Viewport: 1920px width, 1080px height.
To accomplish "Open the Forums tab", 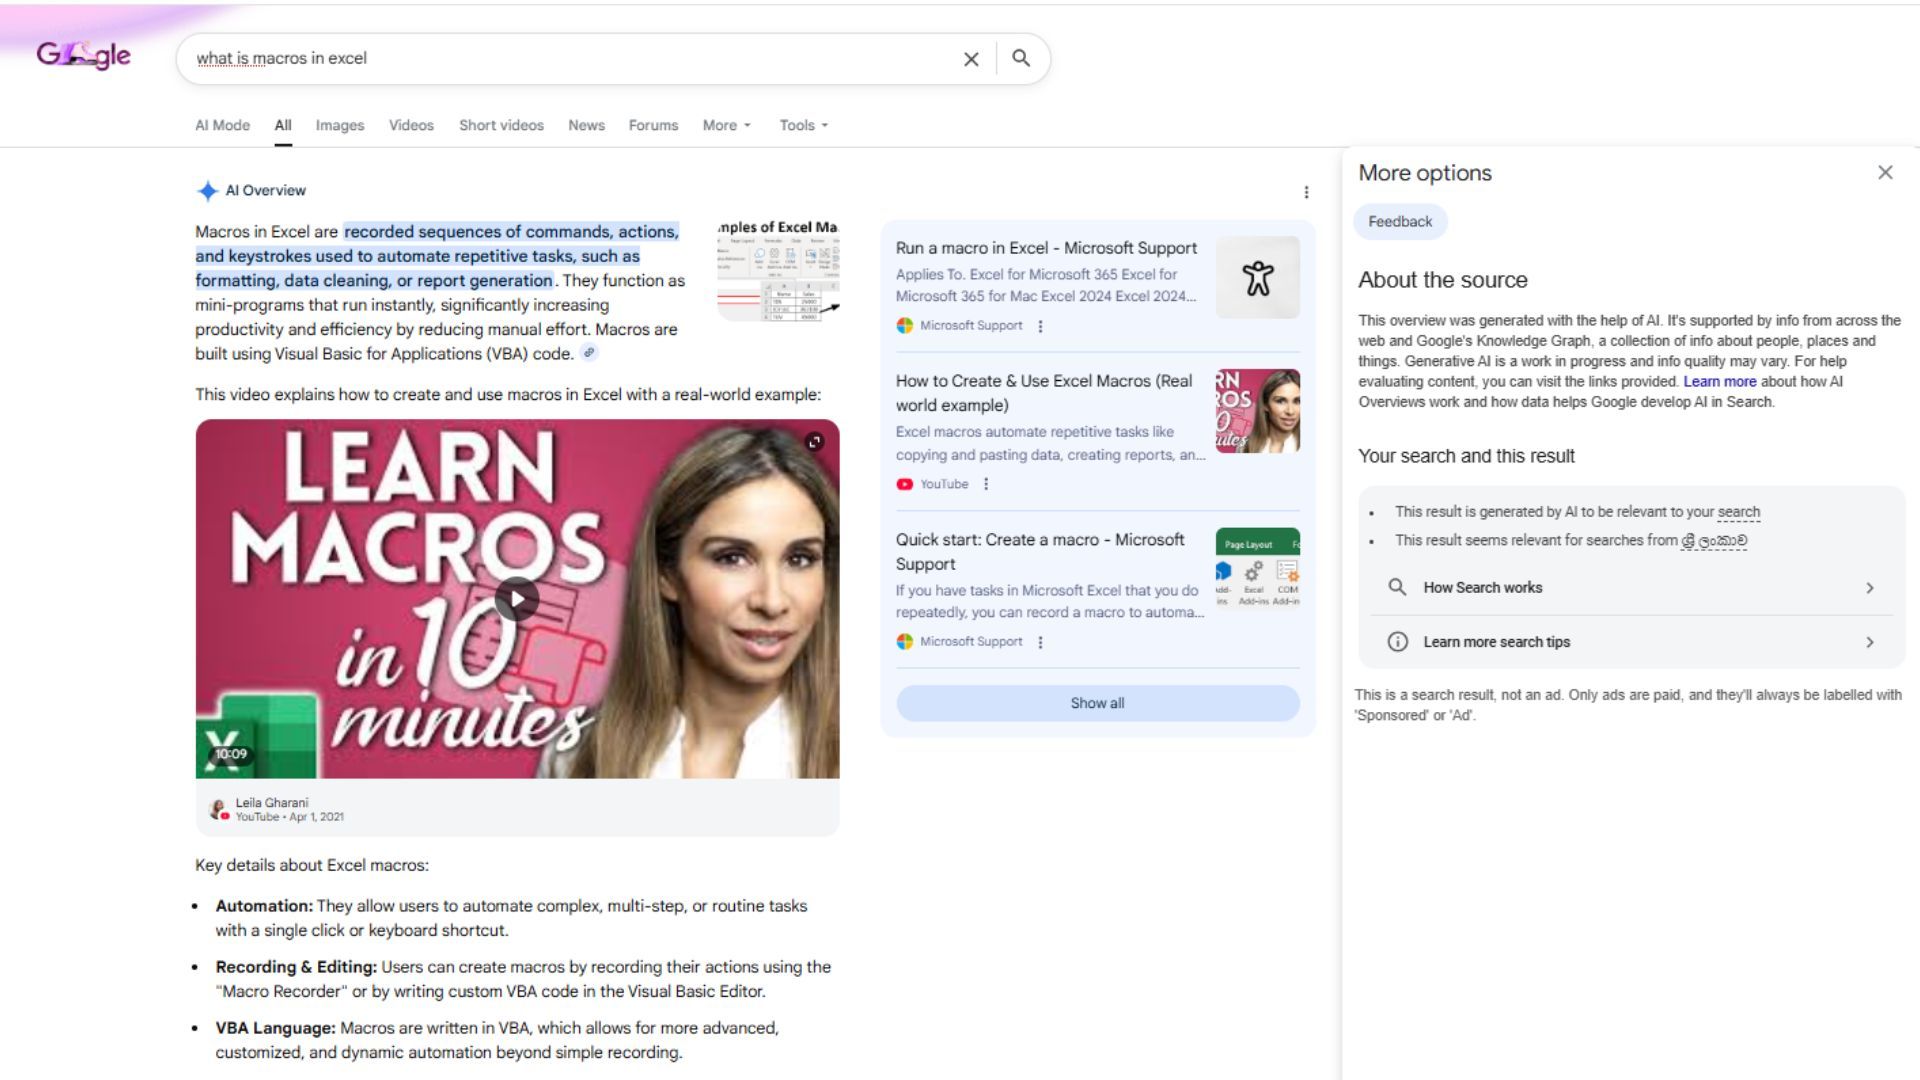I will [653, 125].
